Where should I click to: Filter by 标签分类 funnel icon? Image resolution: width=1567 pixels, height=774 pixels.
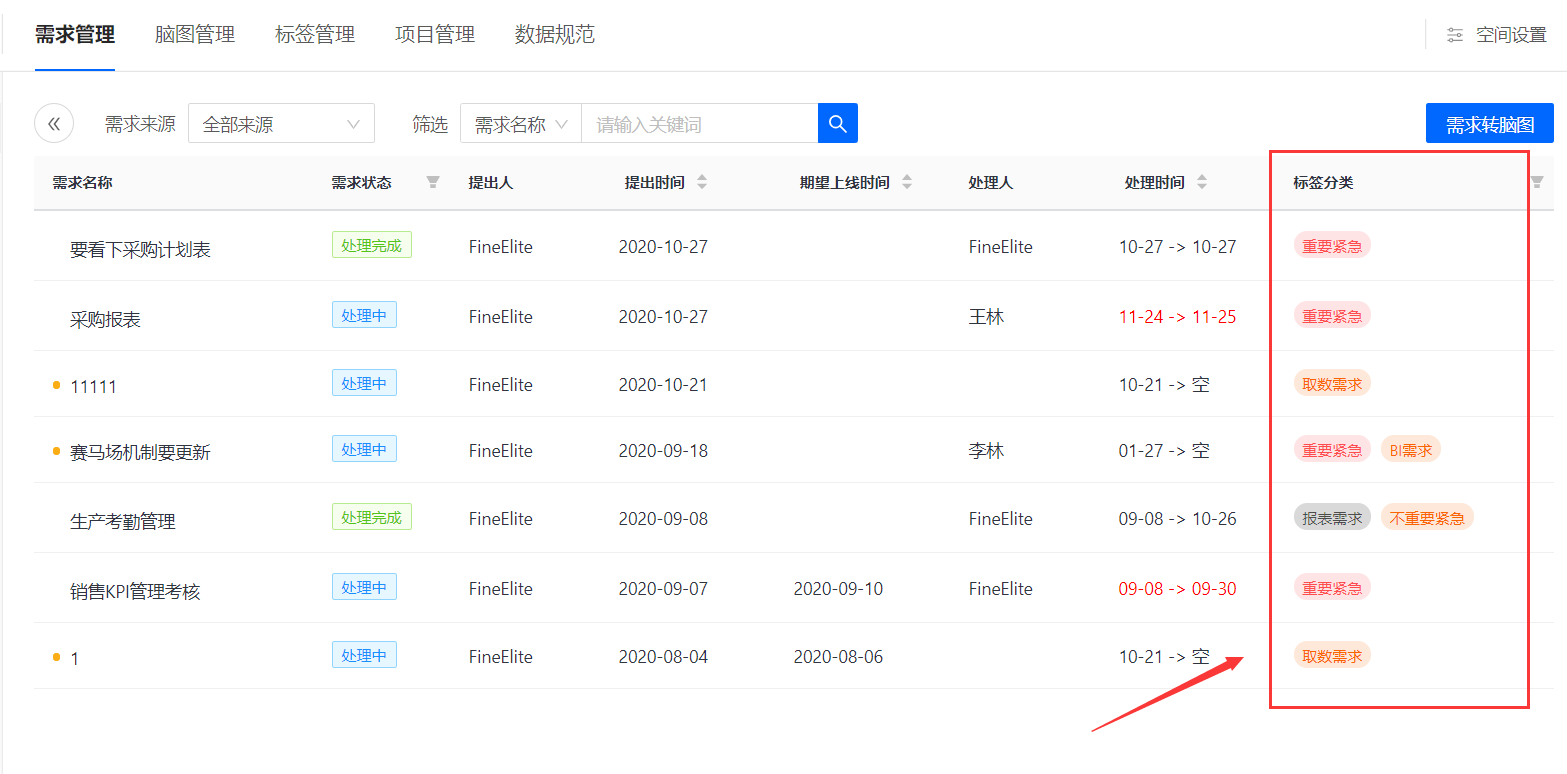(1537, 182)
